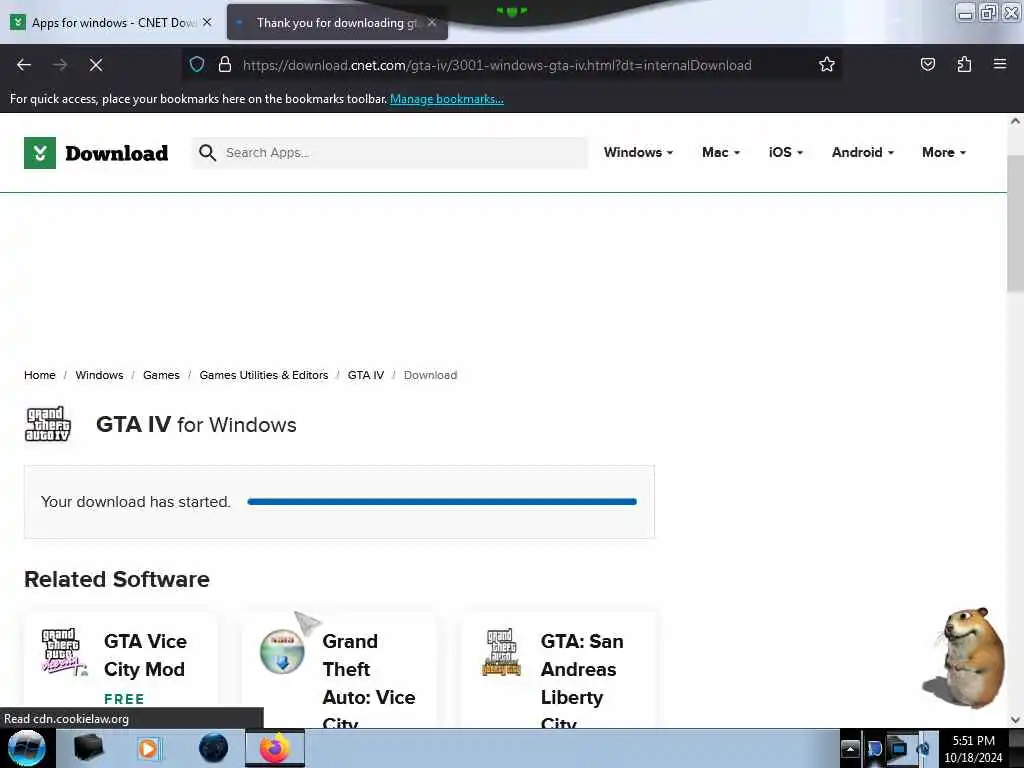Open Games Utilities & Editors breadcrumb
Image resolution: width=1024 pixels, height=768 pixels.
[x=264, y=375]
